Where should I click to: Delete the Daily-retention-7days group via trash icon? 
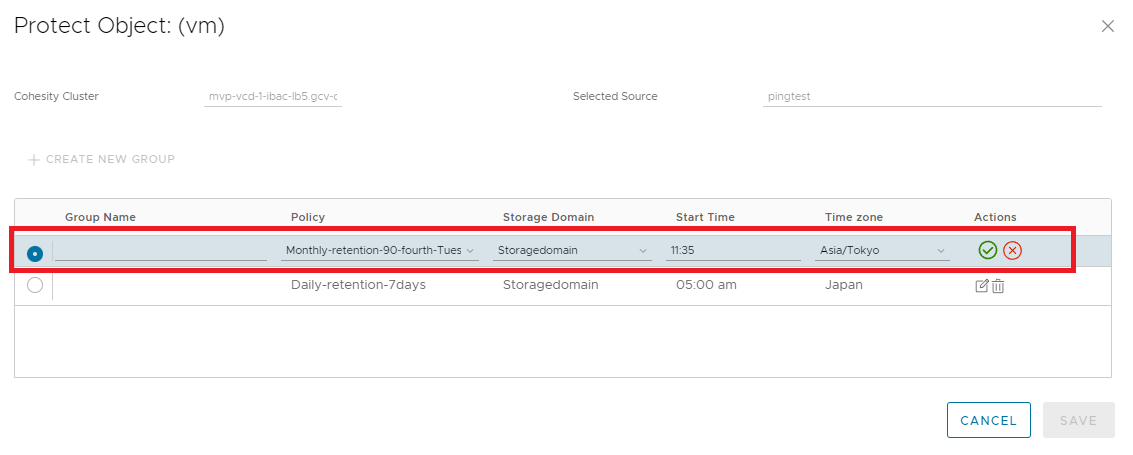click(x=998, y=286)
